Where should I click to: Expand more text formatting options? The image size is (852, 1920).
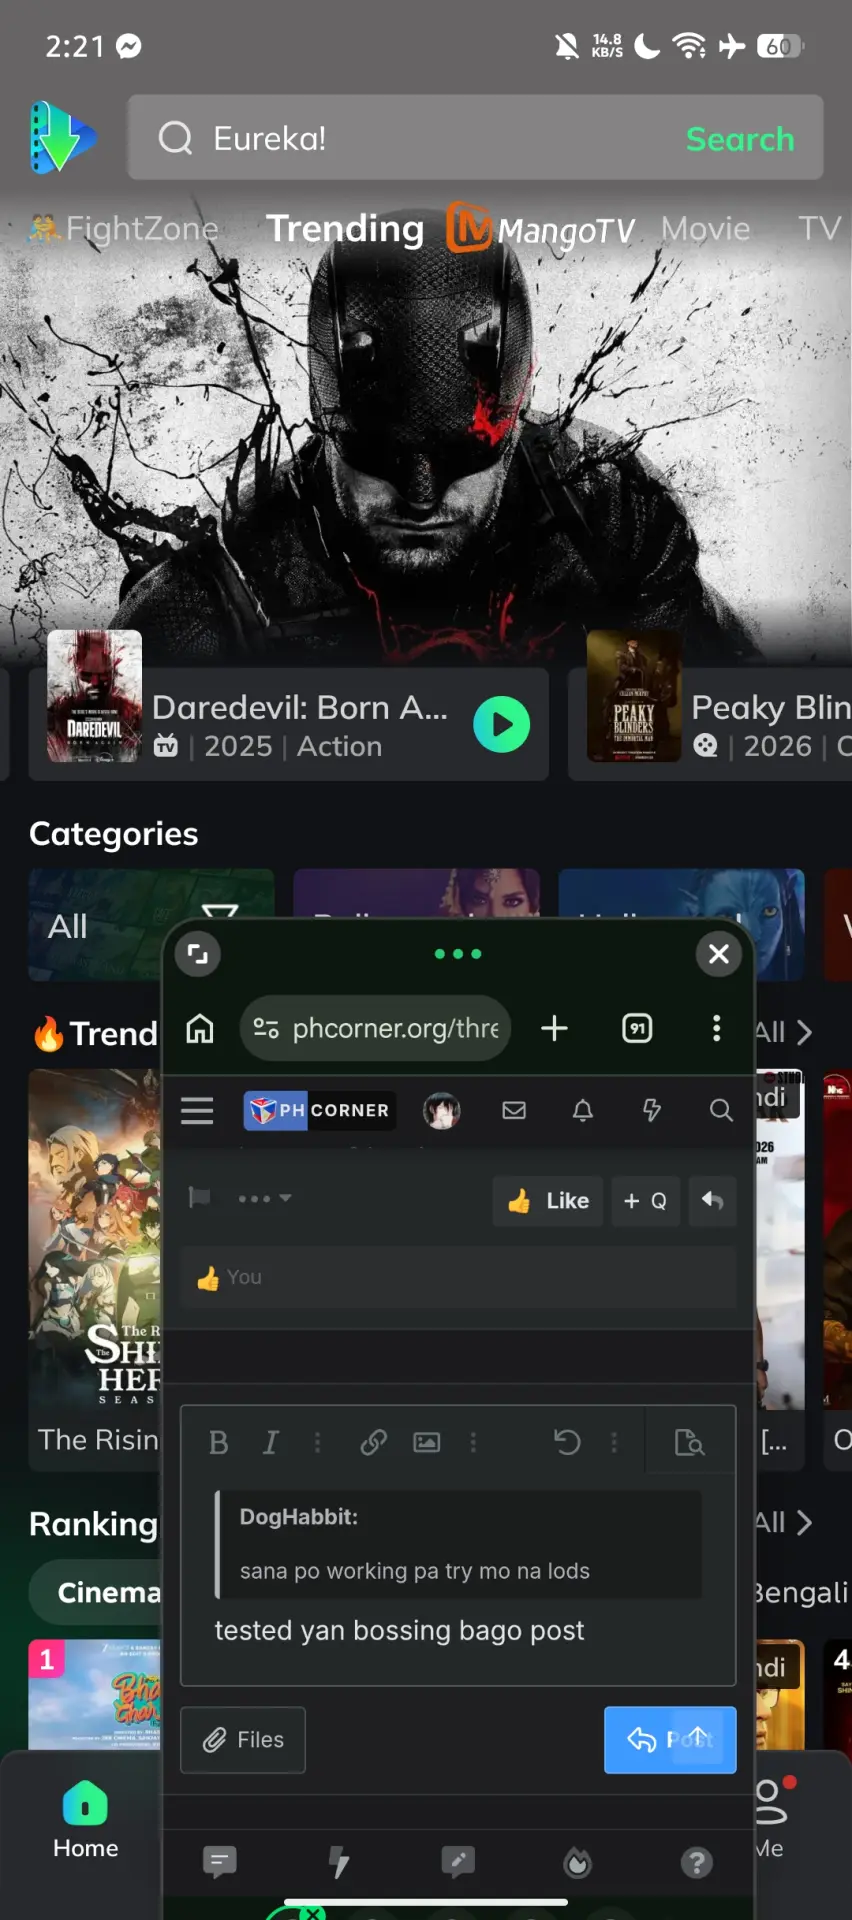(318, 1442)
